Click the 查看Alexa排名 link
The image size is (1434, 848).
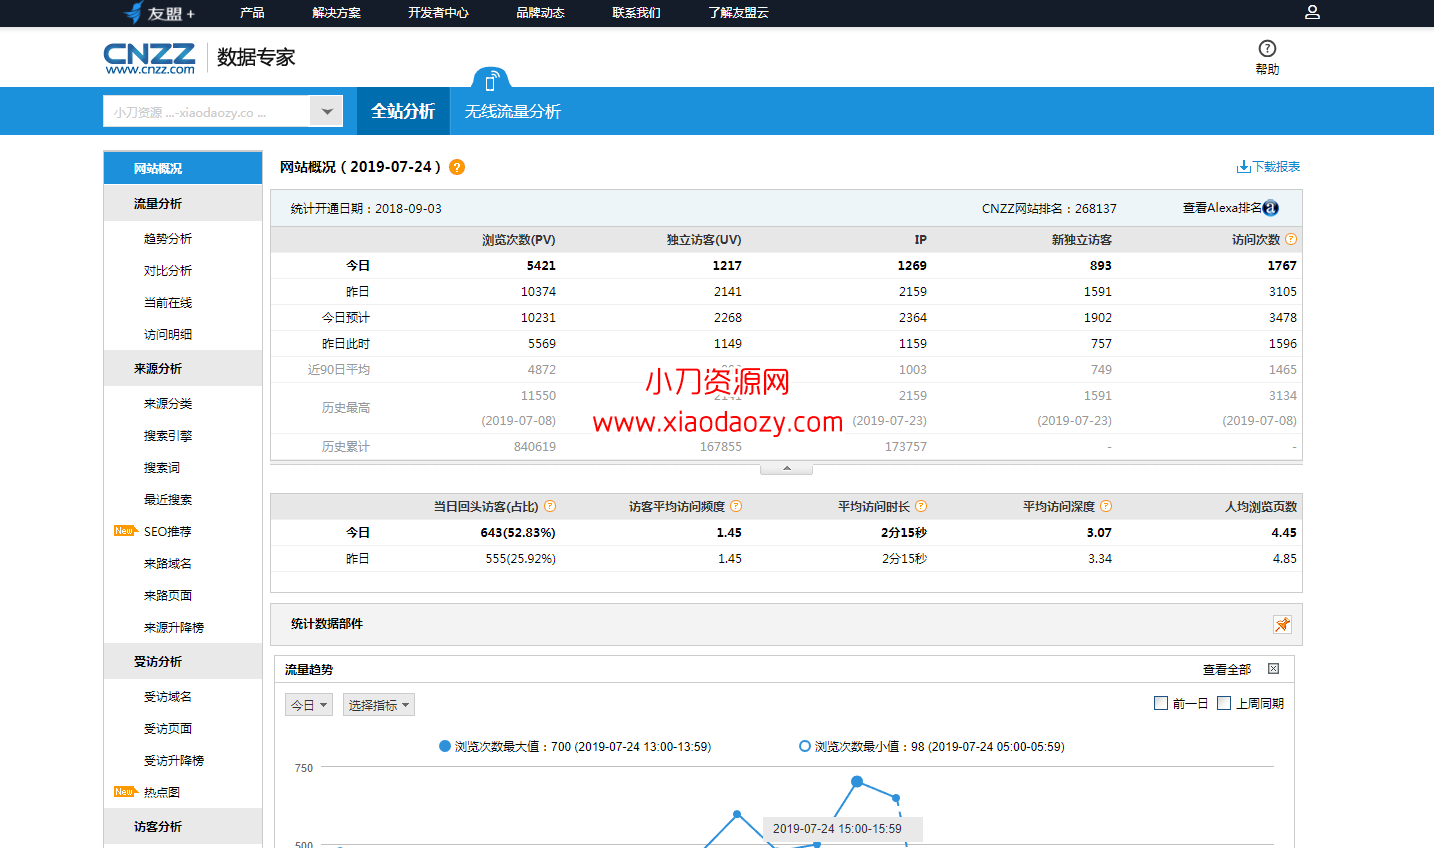[x=1222, y=208]
